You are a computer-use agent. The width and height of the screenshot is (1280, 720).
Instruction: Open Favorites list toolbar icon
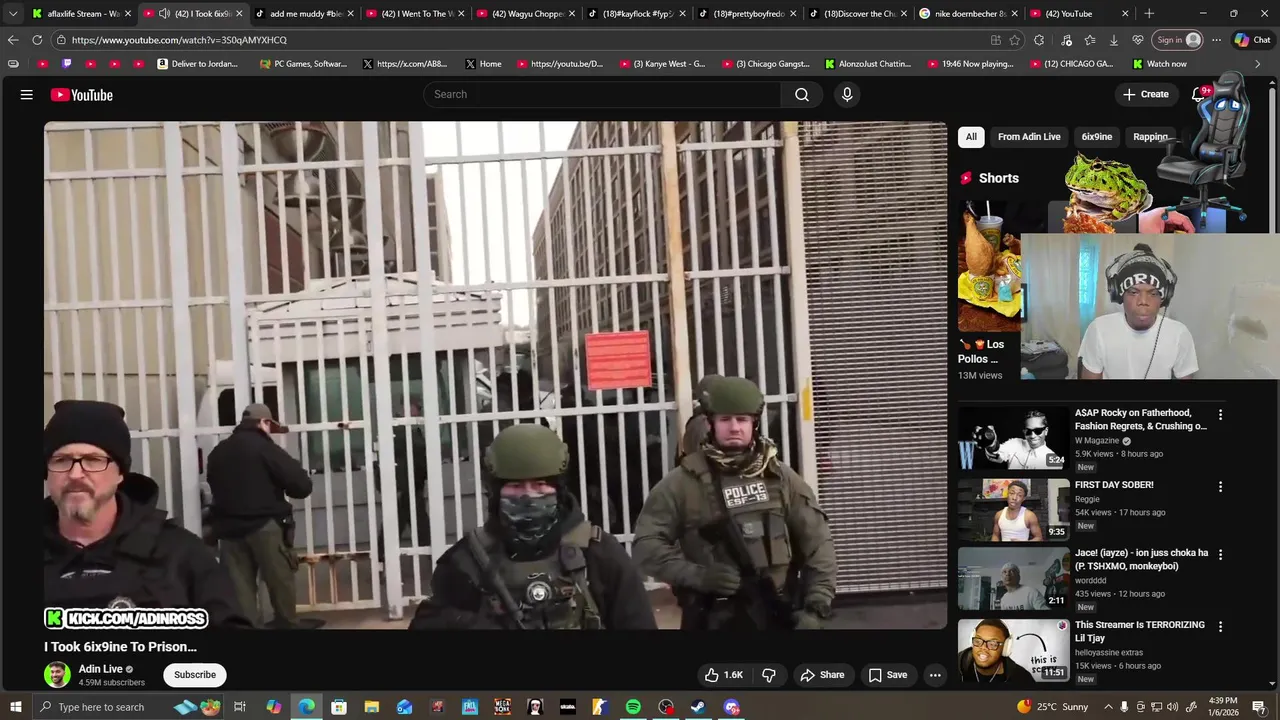pyautogui.click(x=1090, y=40)
